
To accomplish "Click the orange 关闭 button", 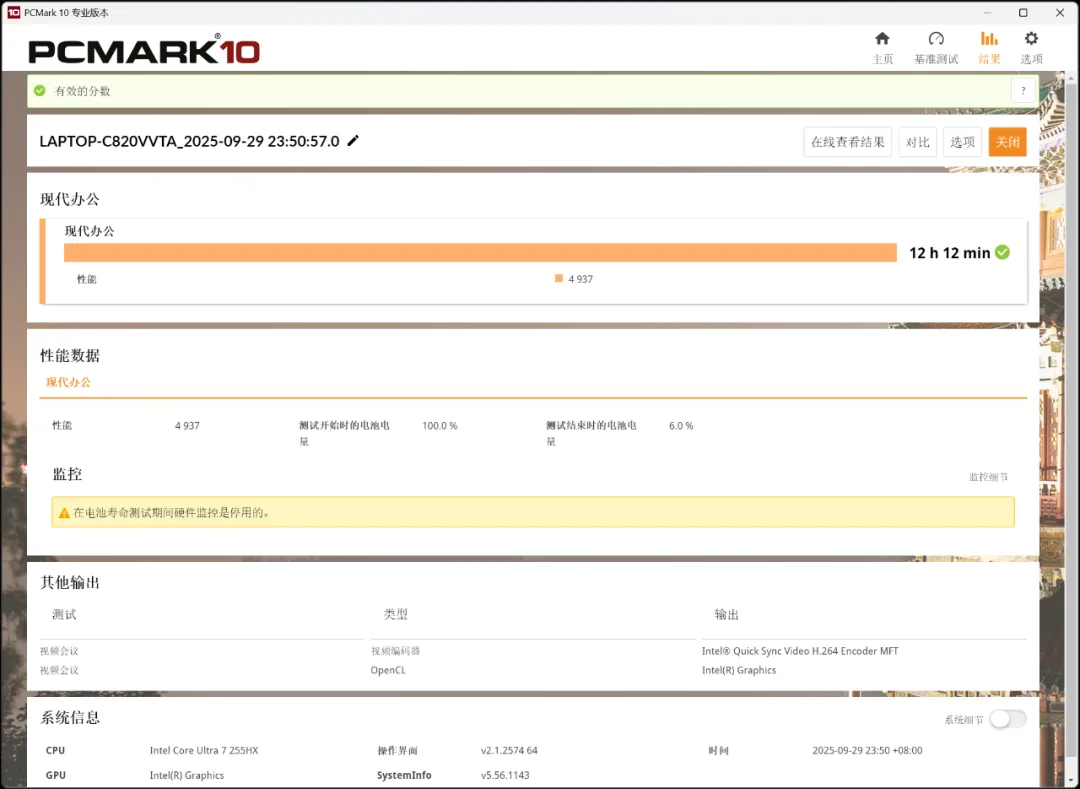I will tap(1007, 142).
